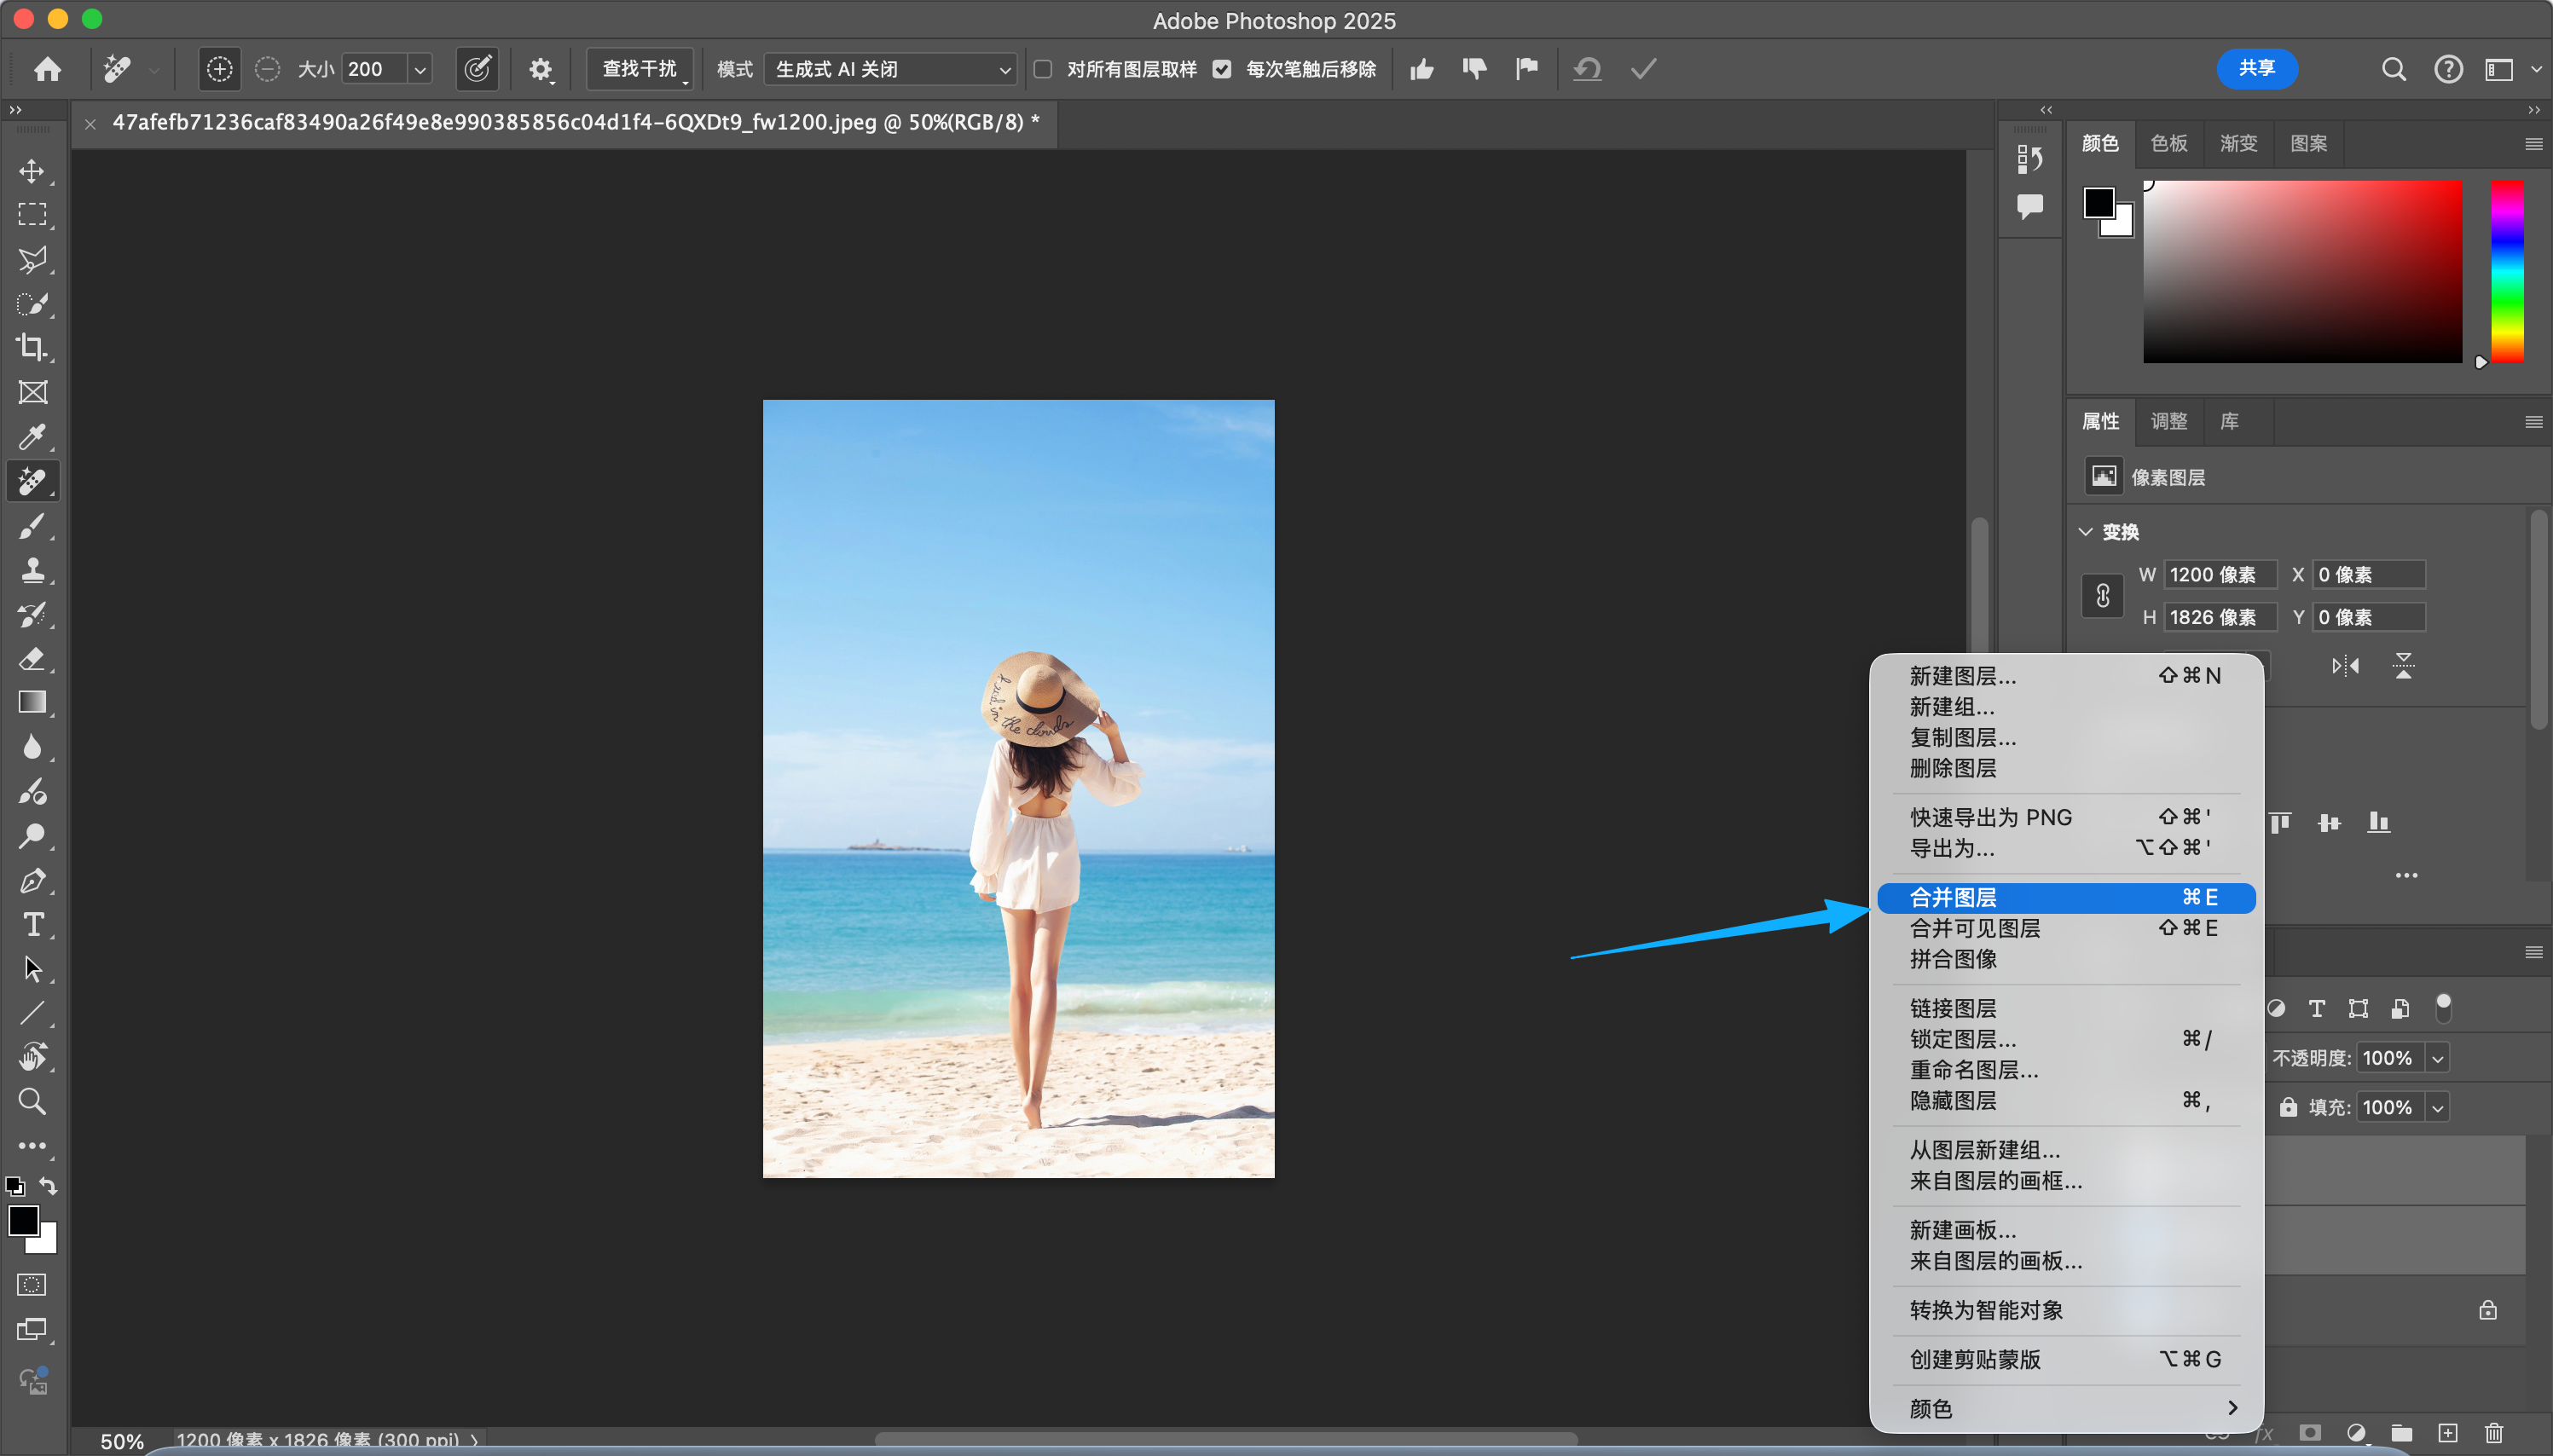Enable 对所有图层取样 checkbox
Screen dimensions: 2553x1456
1043,69
